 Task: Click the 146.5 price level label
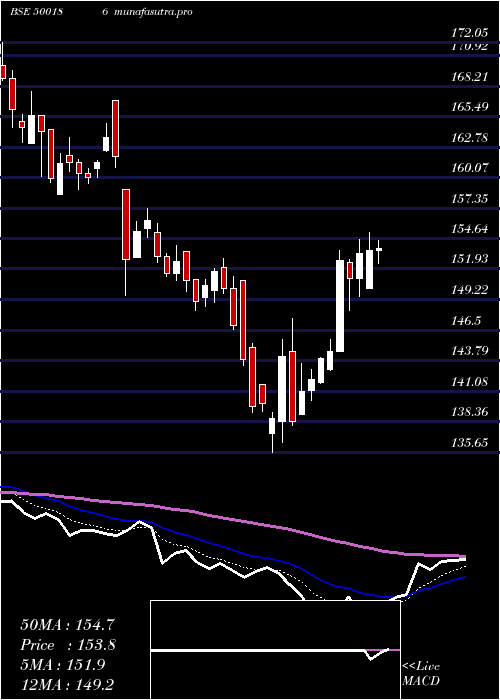465,321
